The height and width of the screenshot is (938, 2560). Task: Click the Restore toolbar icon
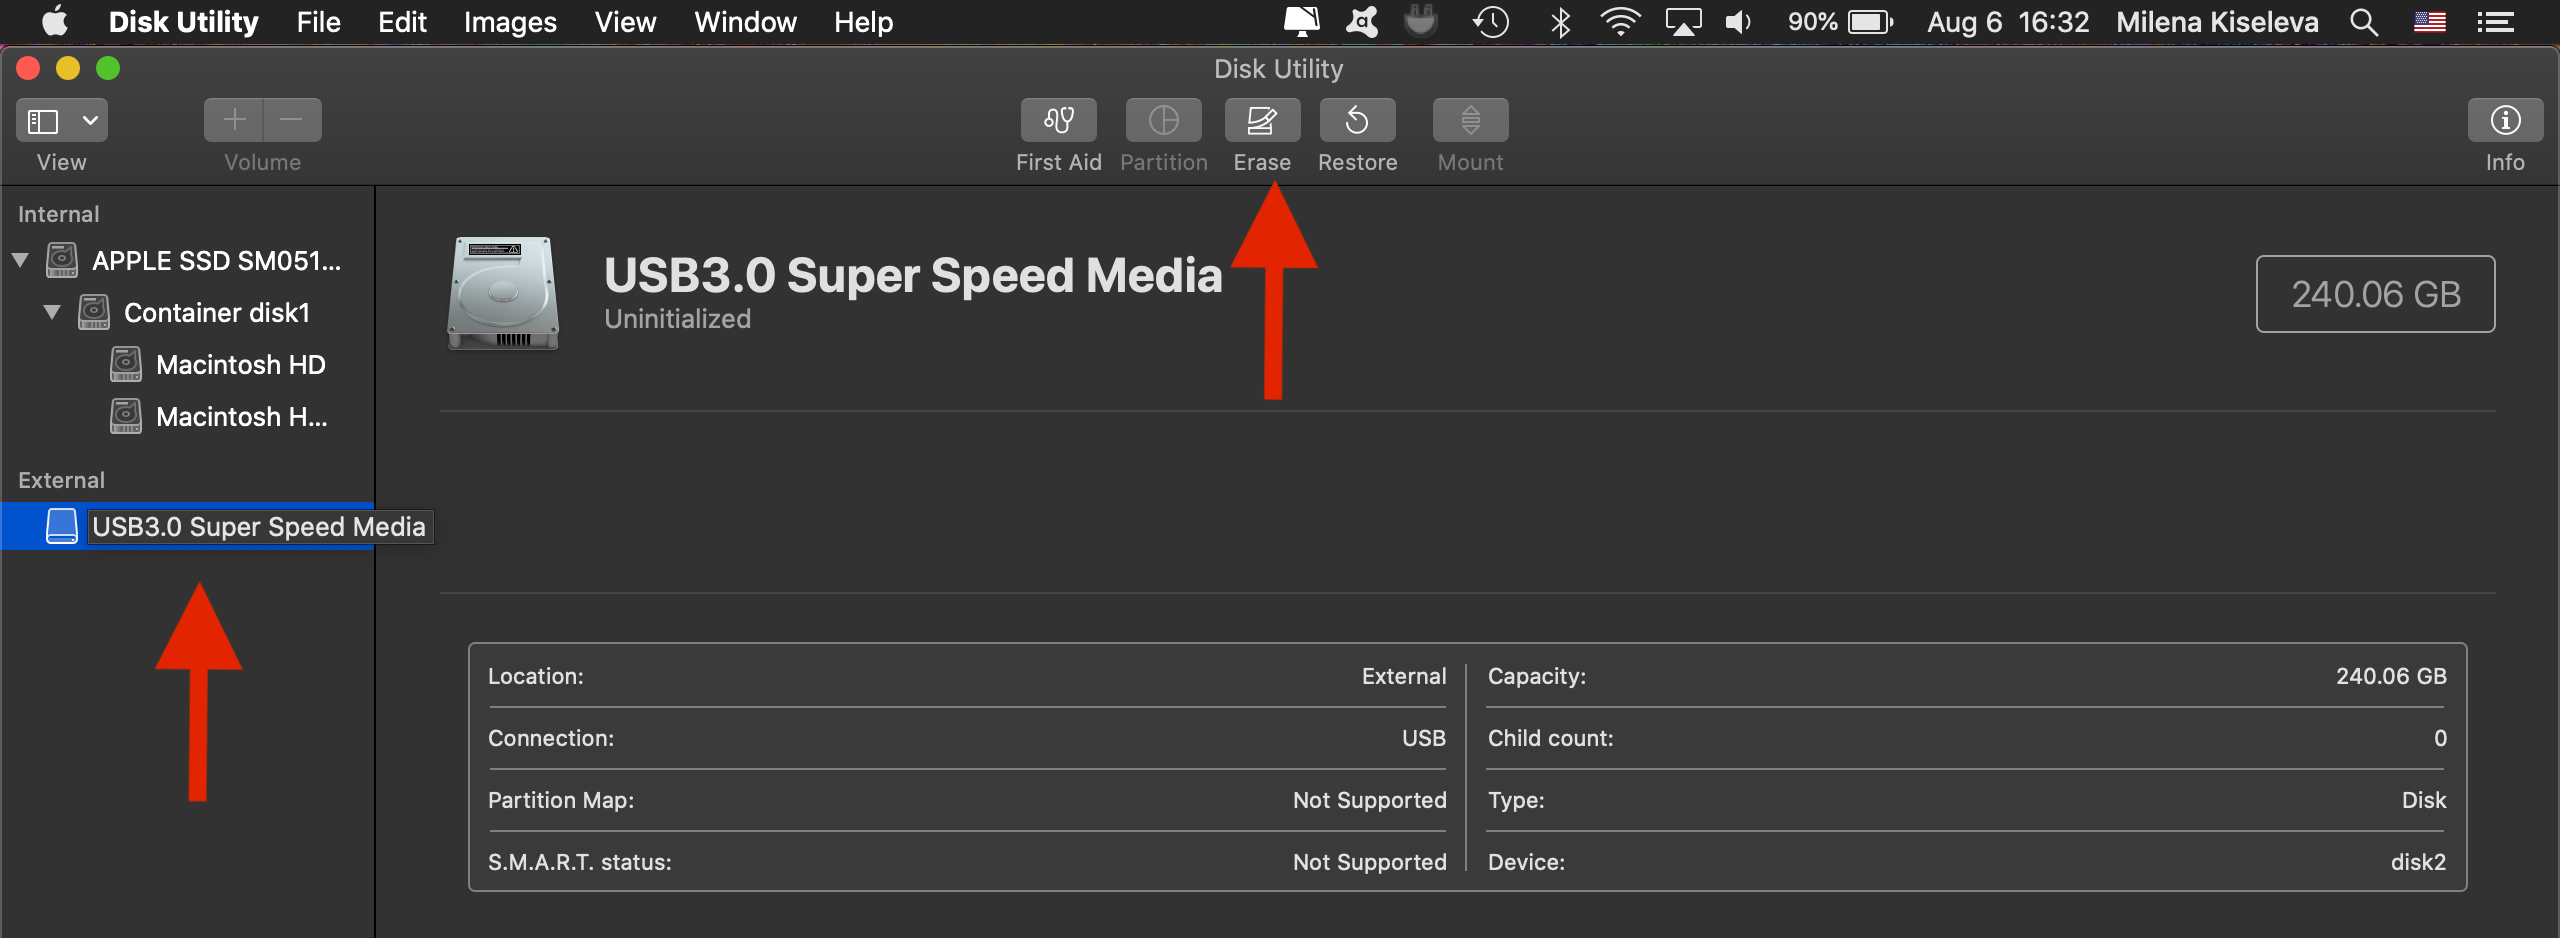(x=1357, y=120)
